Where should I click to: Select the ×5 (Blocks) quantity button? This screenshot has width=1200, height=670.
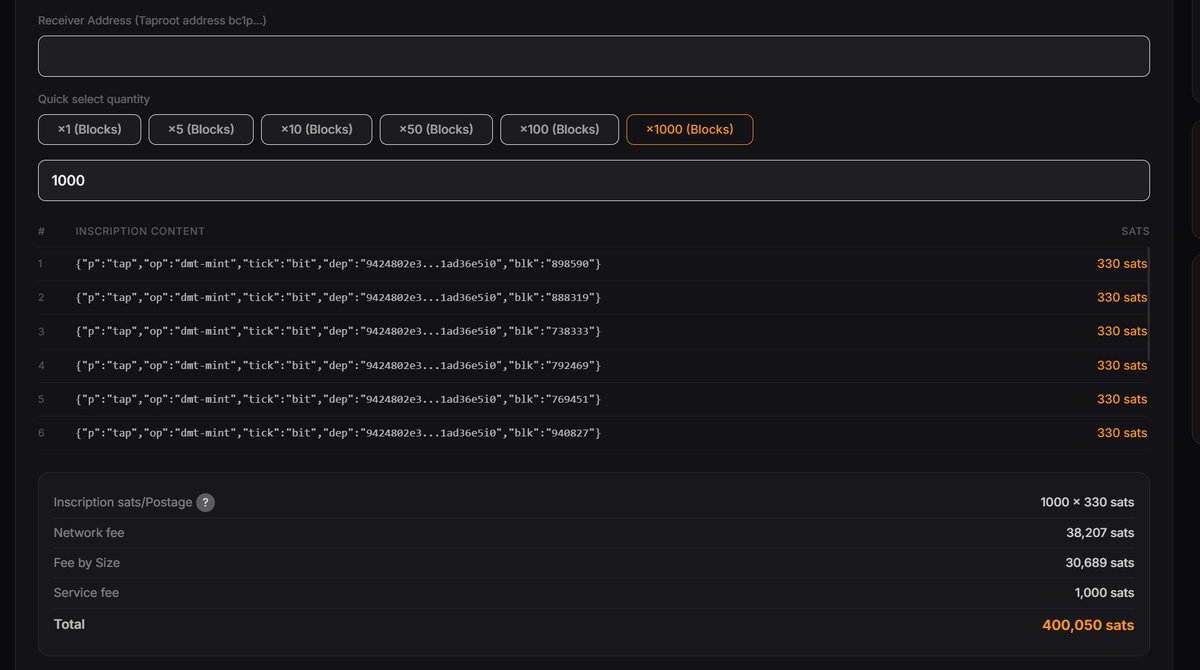[201, 129]
